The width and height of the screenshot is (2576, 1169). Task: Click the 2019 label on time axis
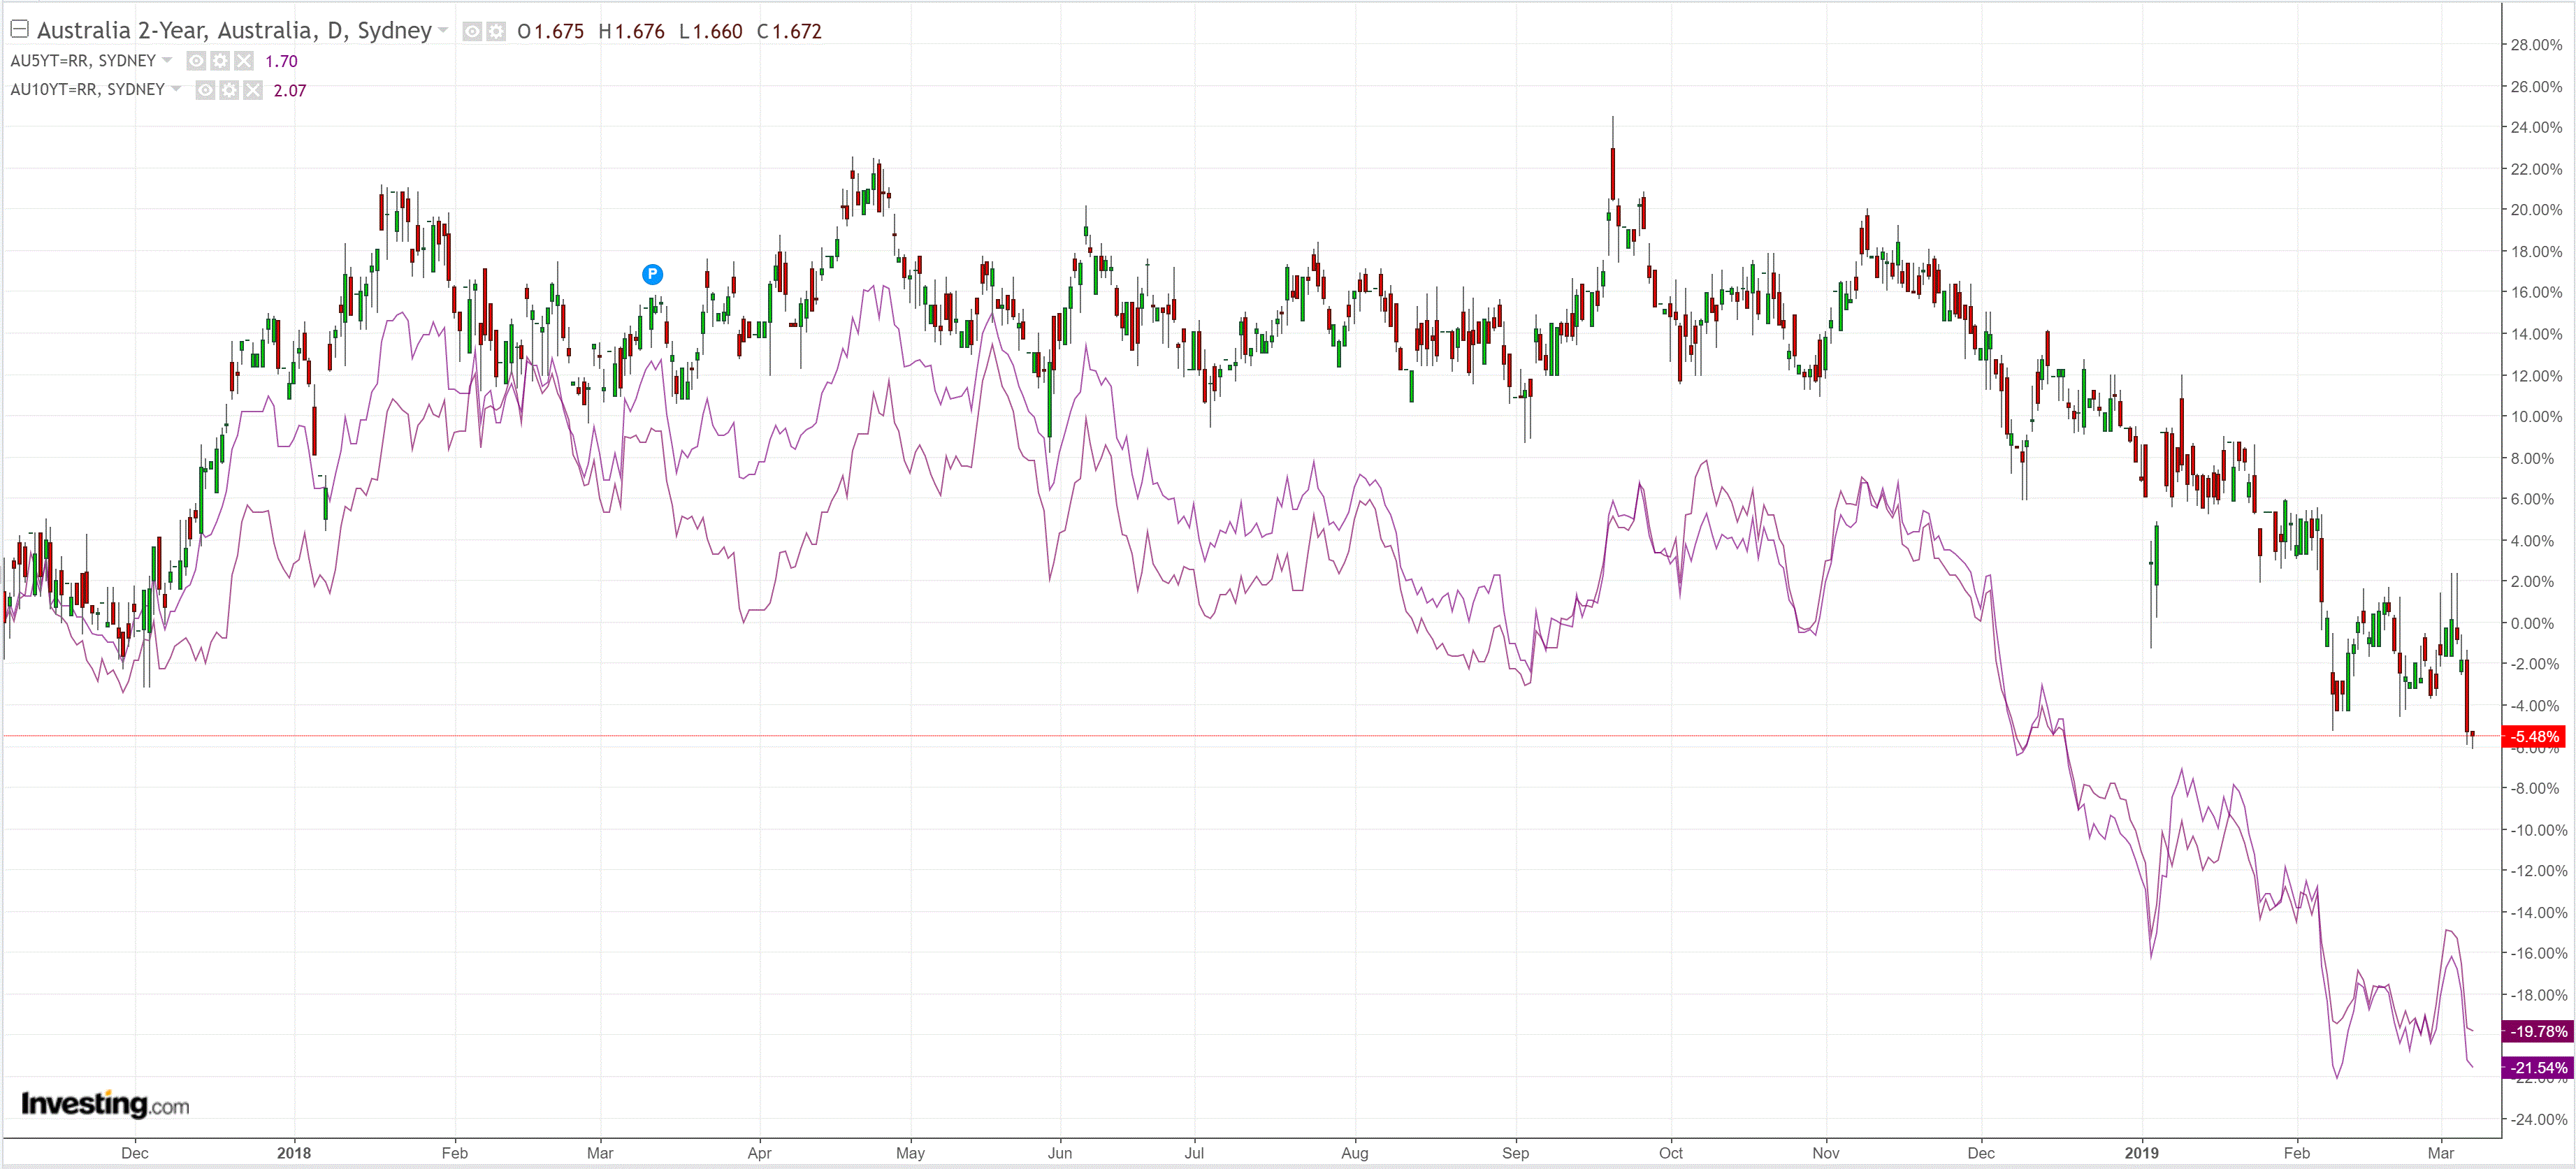2141,1152
